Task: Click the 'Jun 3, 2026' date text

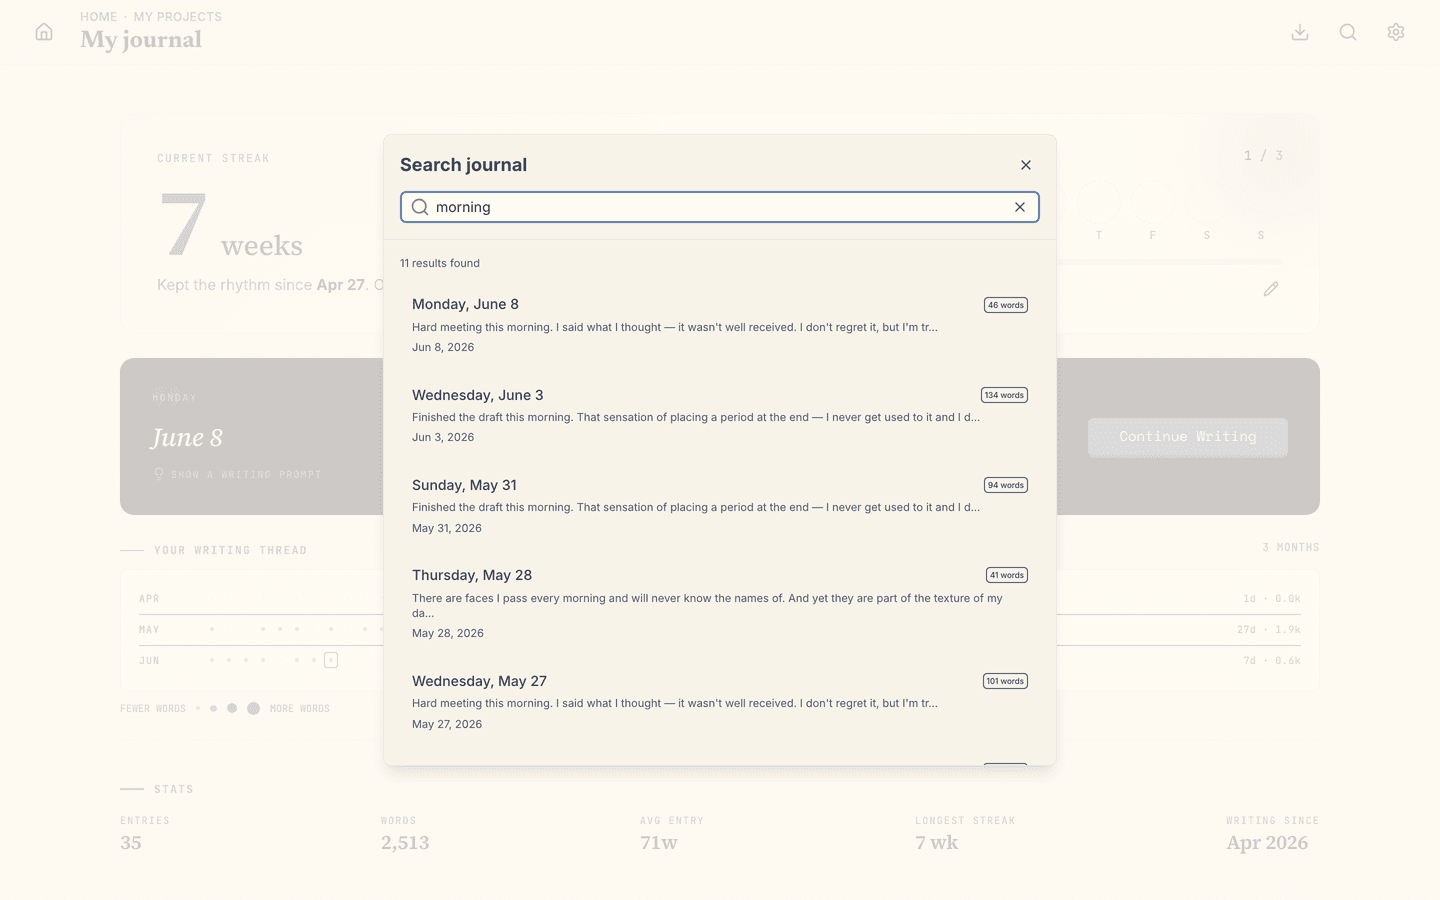Action: (443, 437)
